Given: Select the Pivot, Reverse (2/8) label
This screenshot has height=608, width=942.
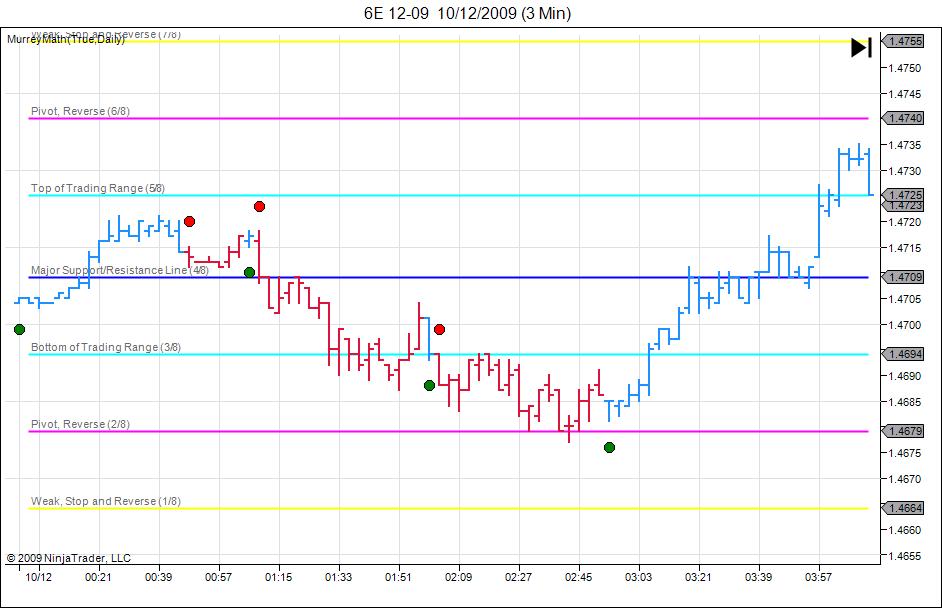Looking at the screenshot, I should coord(80,424).
